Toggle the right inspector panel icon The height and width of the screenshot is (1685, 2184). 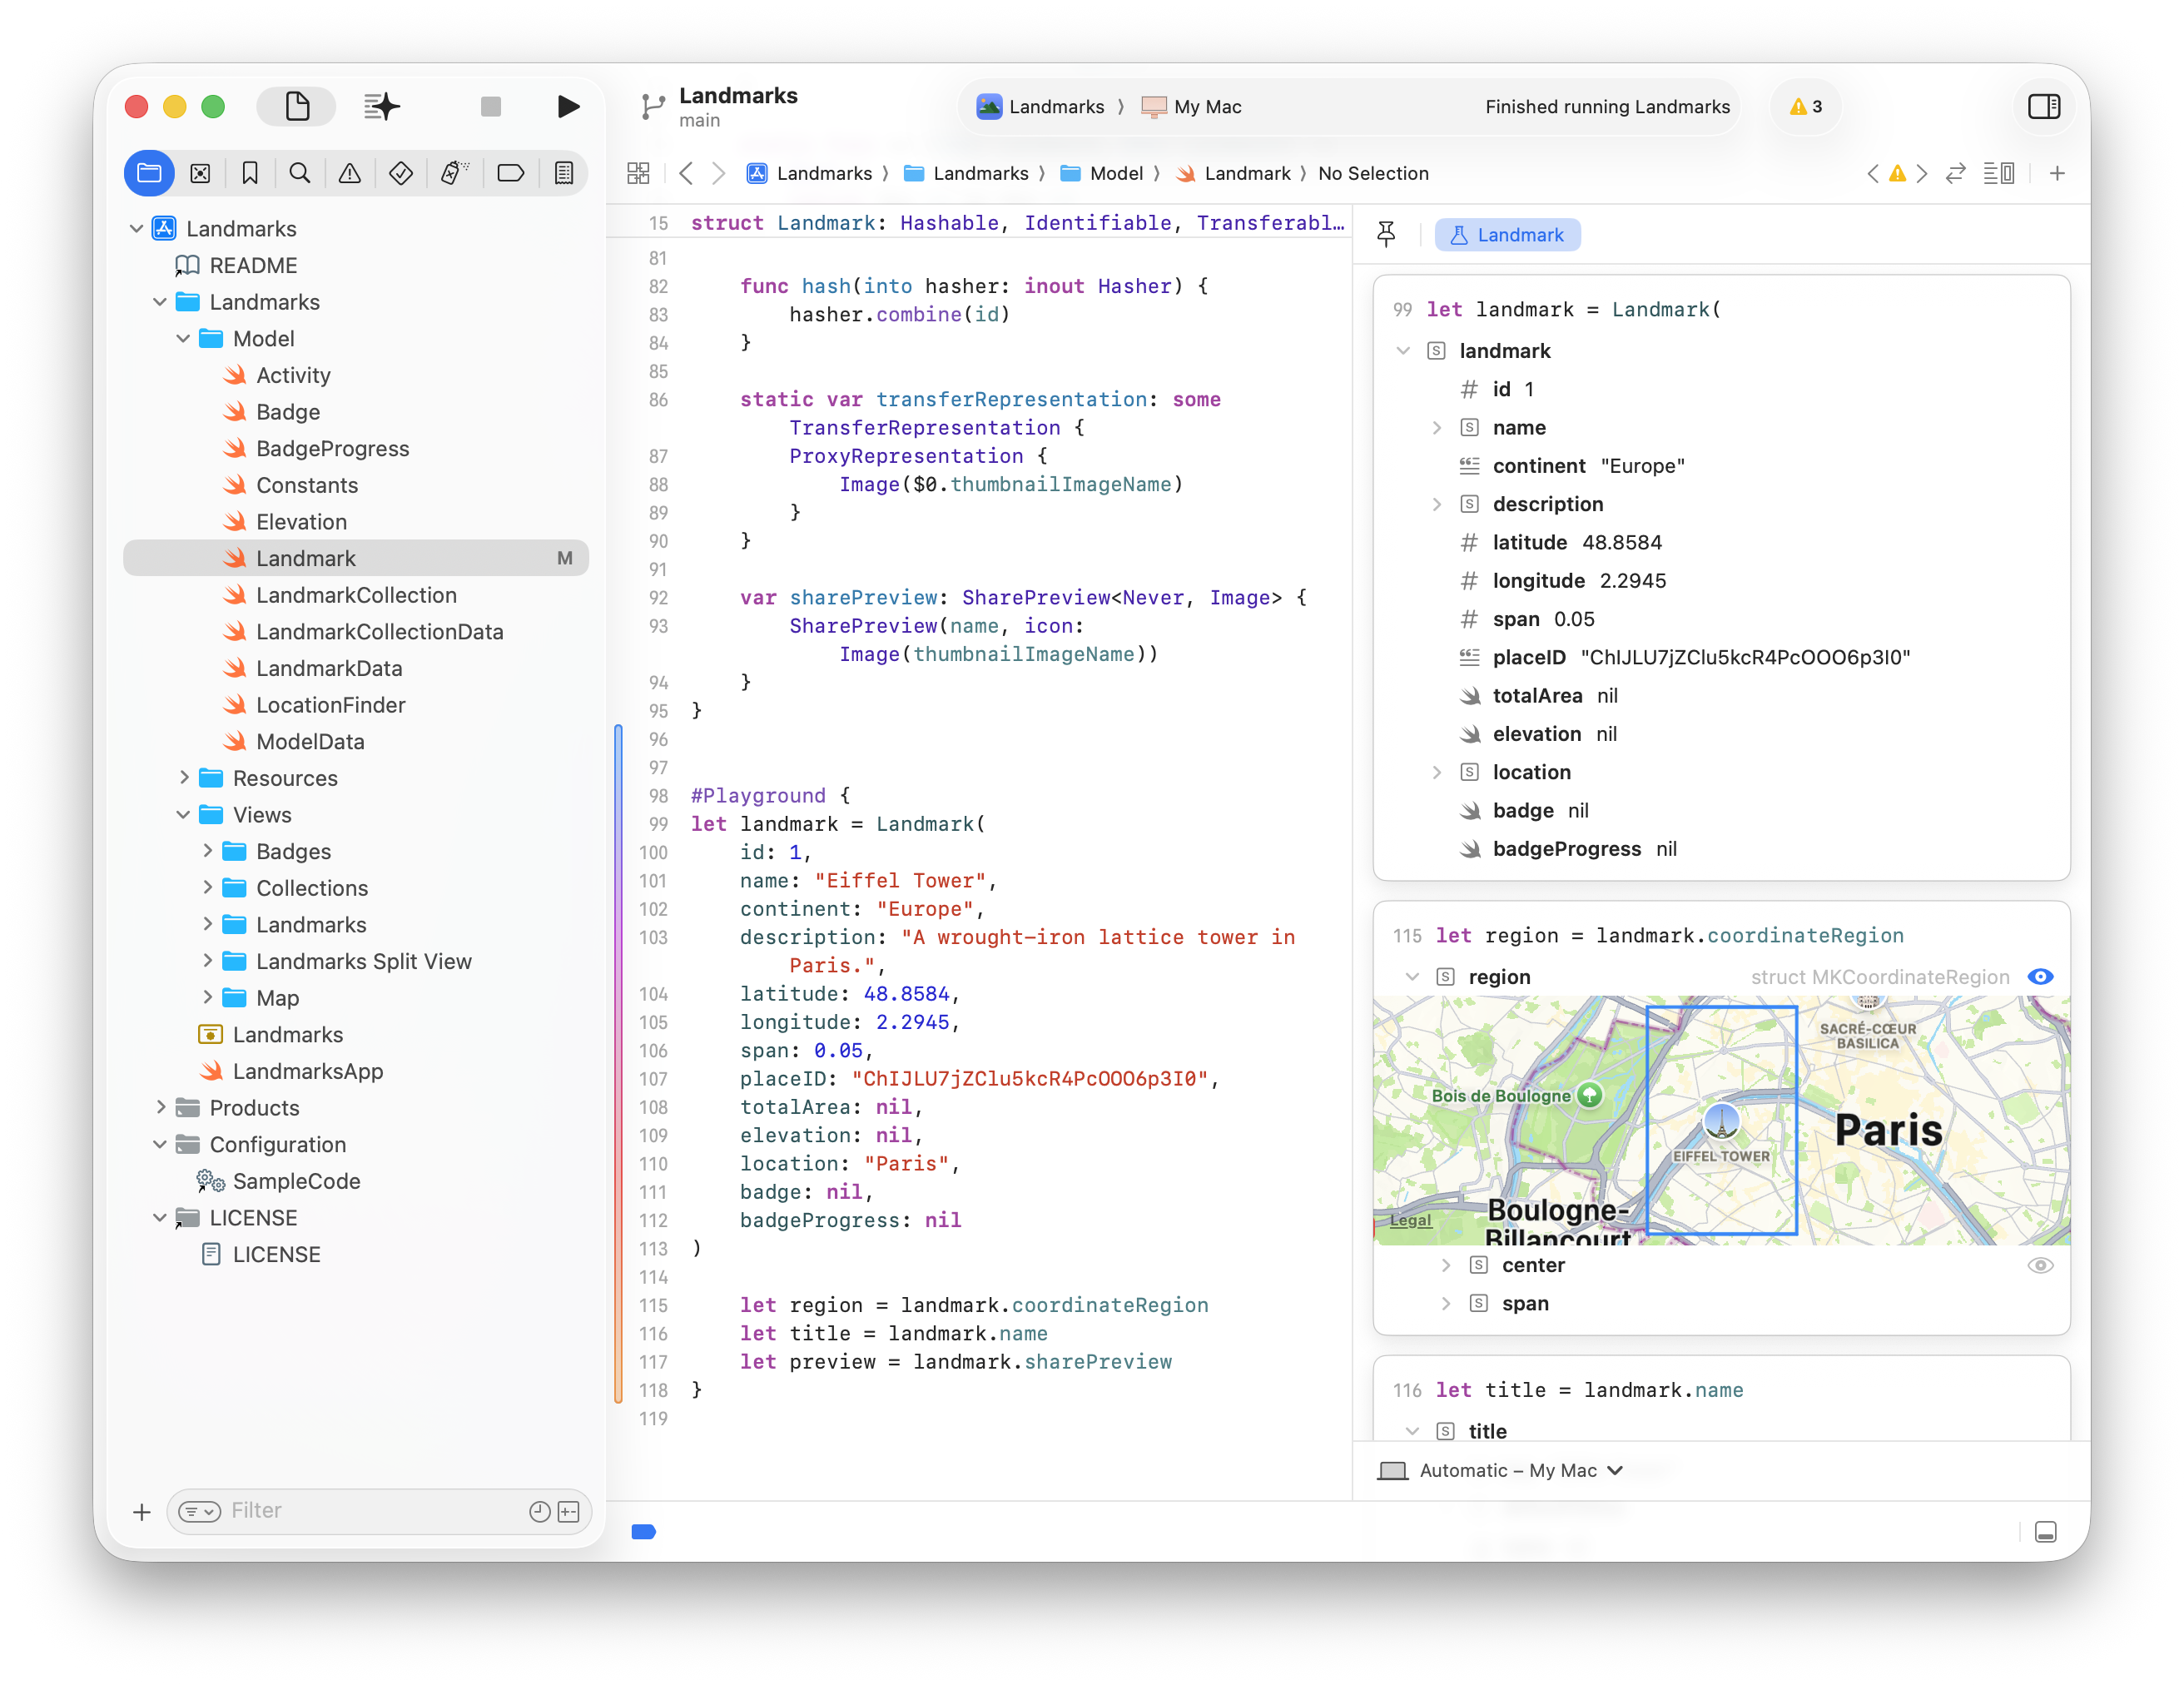(x=2045, y=106)
